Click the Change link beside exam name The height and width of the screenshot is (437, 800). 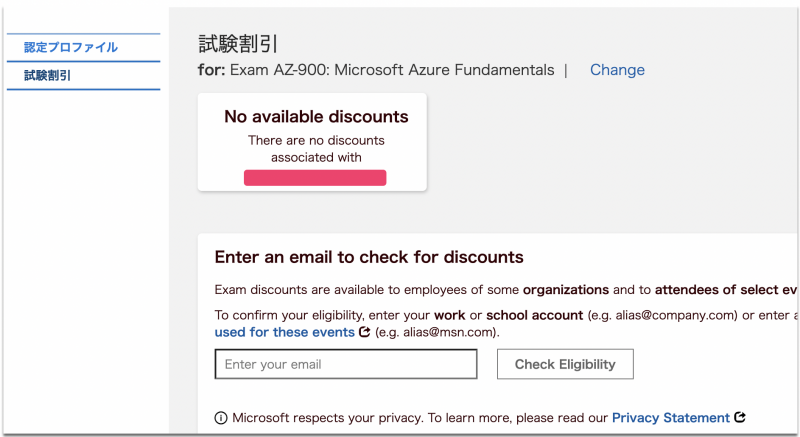(x=617, y=70)
